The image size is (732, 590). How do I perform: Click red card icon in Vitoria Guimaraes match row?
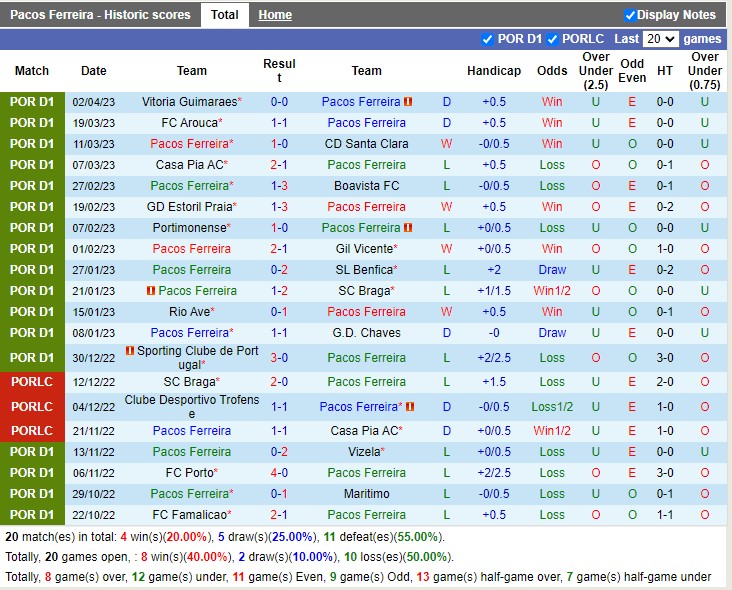pos(409,102)
